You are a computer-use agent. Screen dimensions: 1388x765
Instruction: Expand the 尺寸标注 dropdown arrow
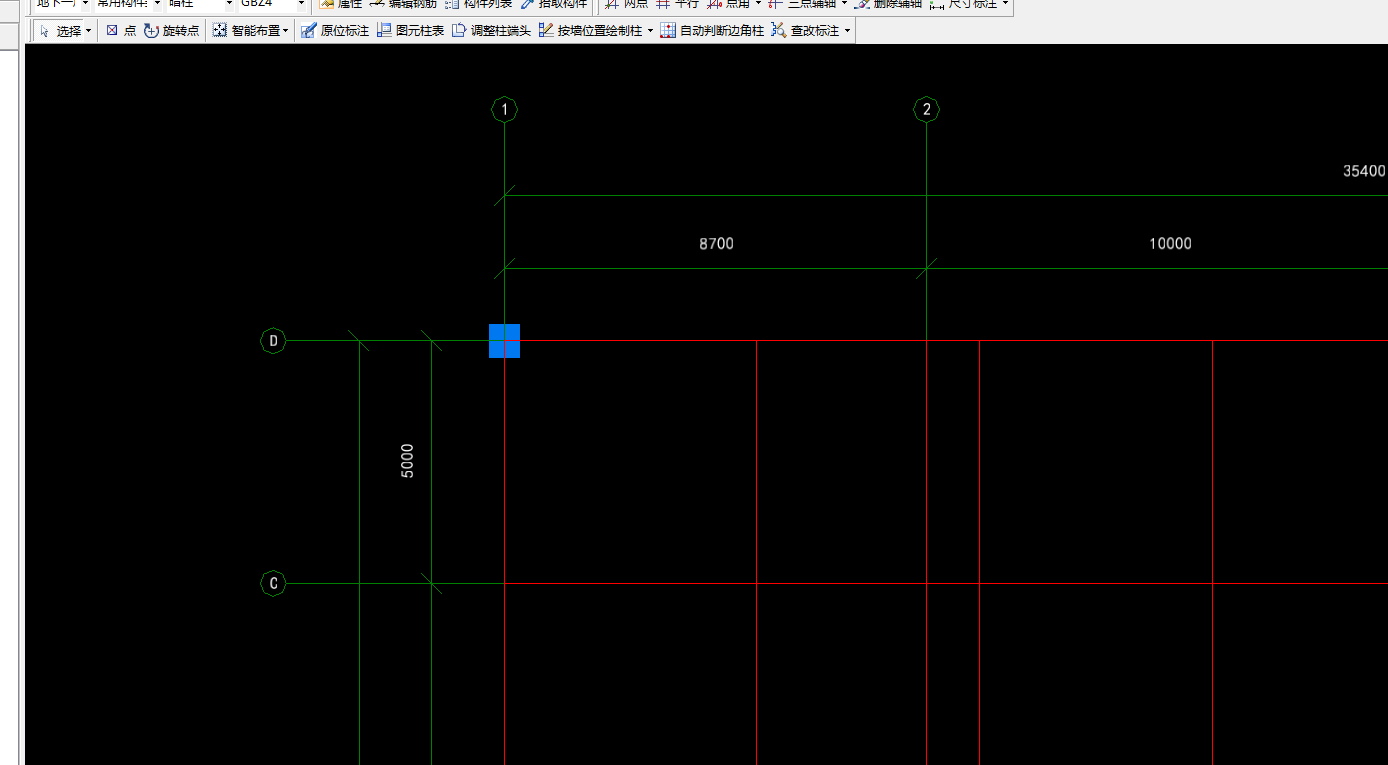(x=1005, y=4)
